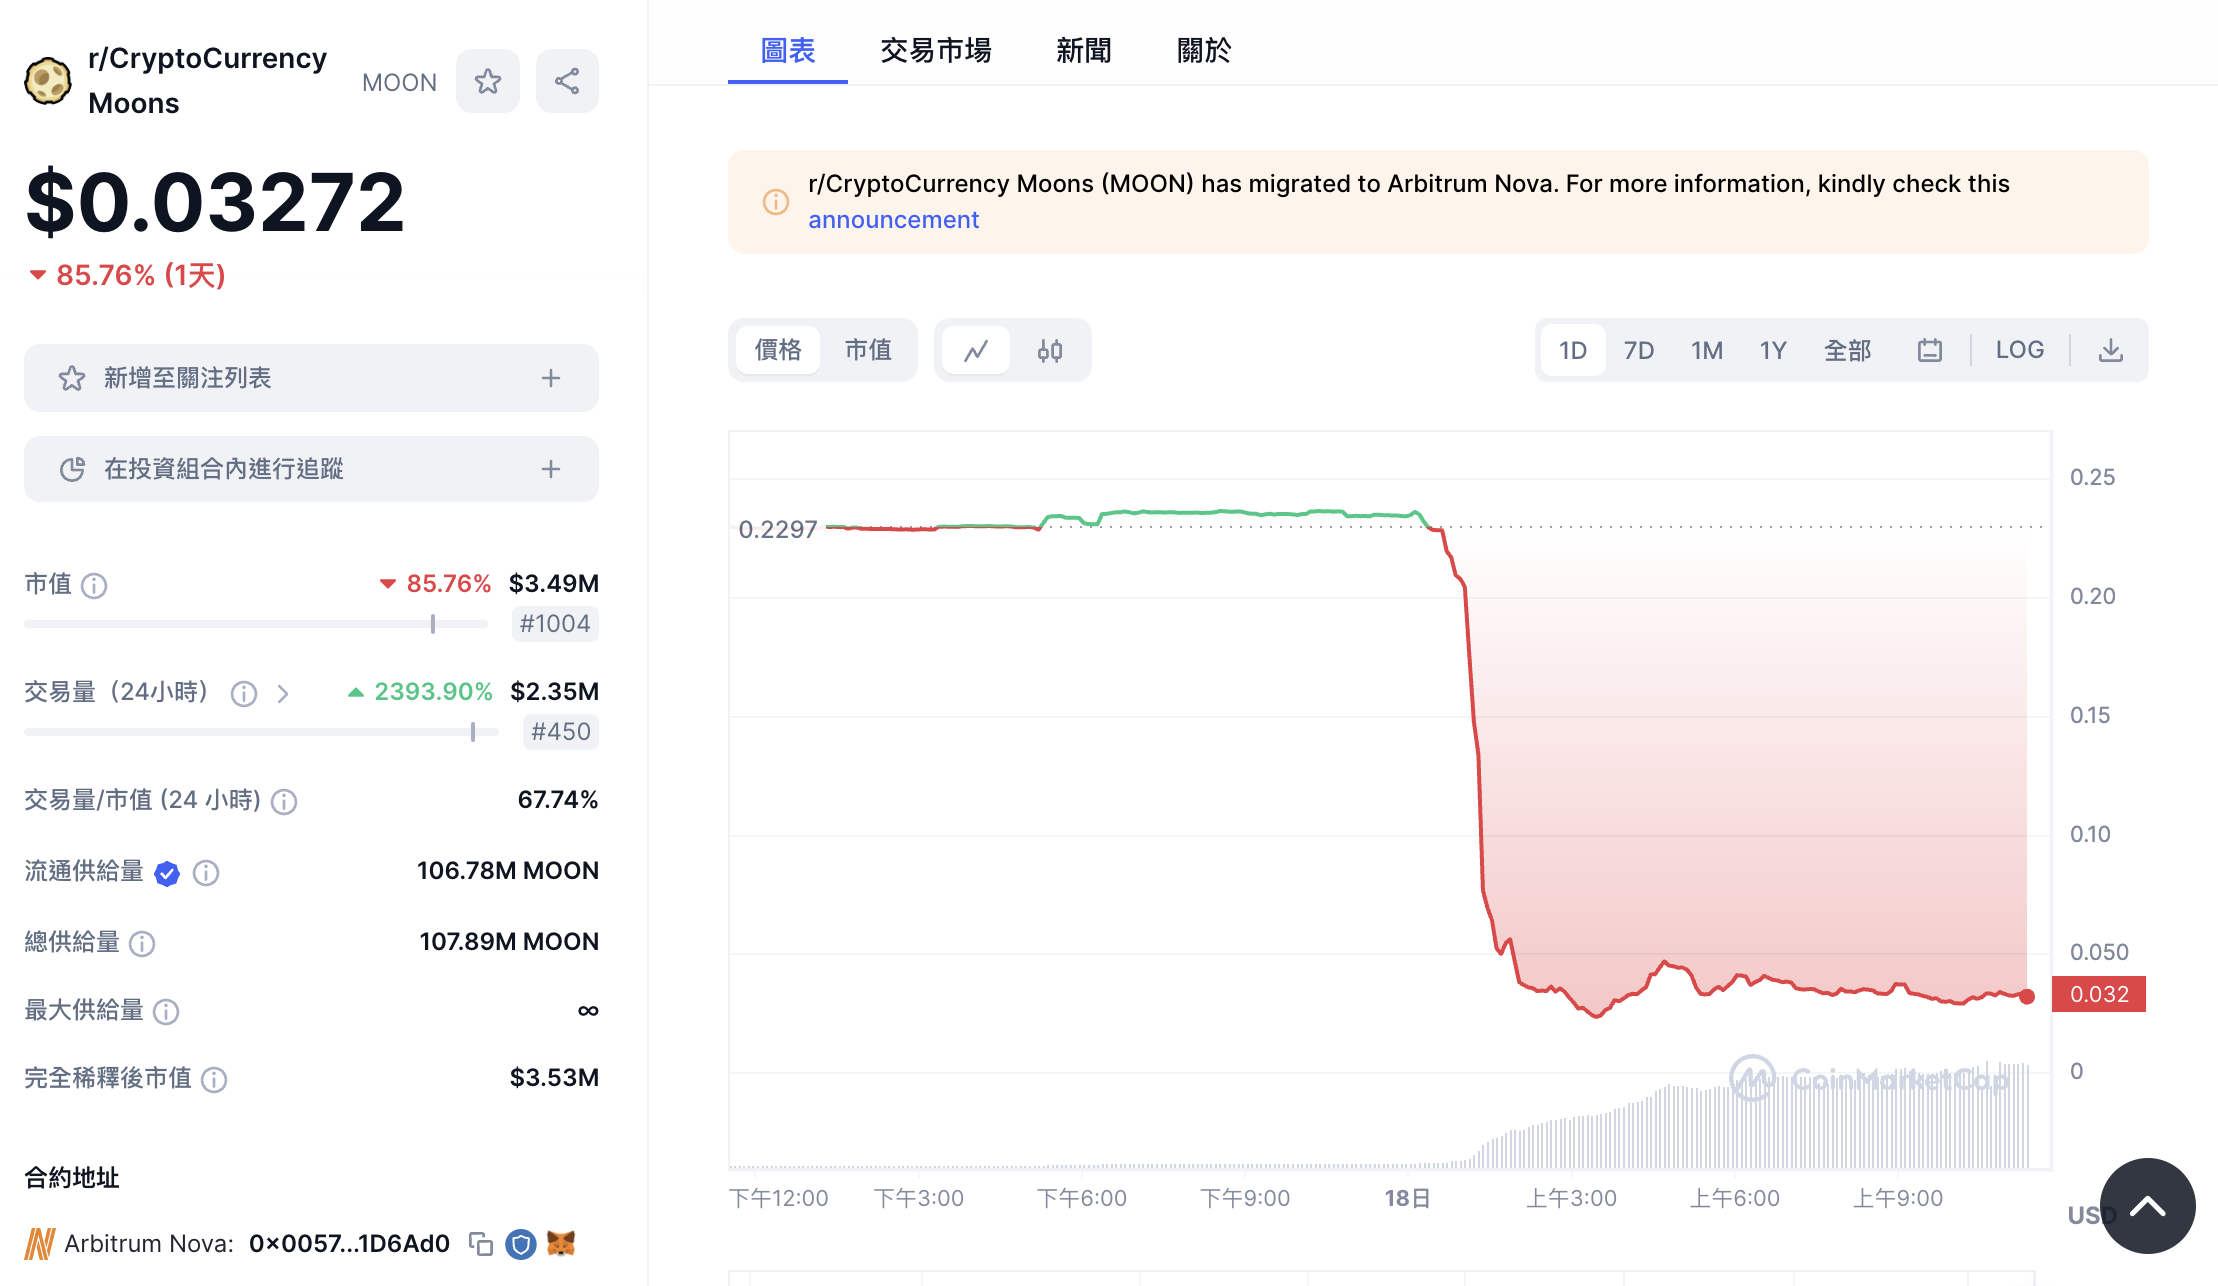Click the 18日 date axis label

tap(1408, 1198)
